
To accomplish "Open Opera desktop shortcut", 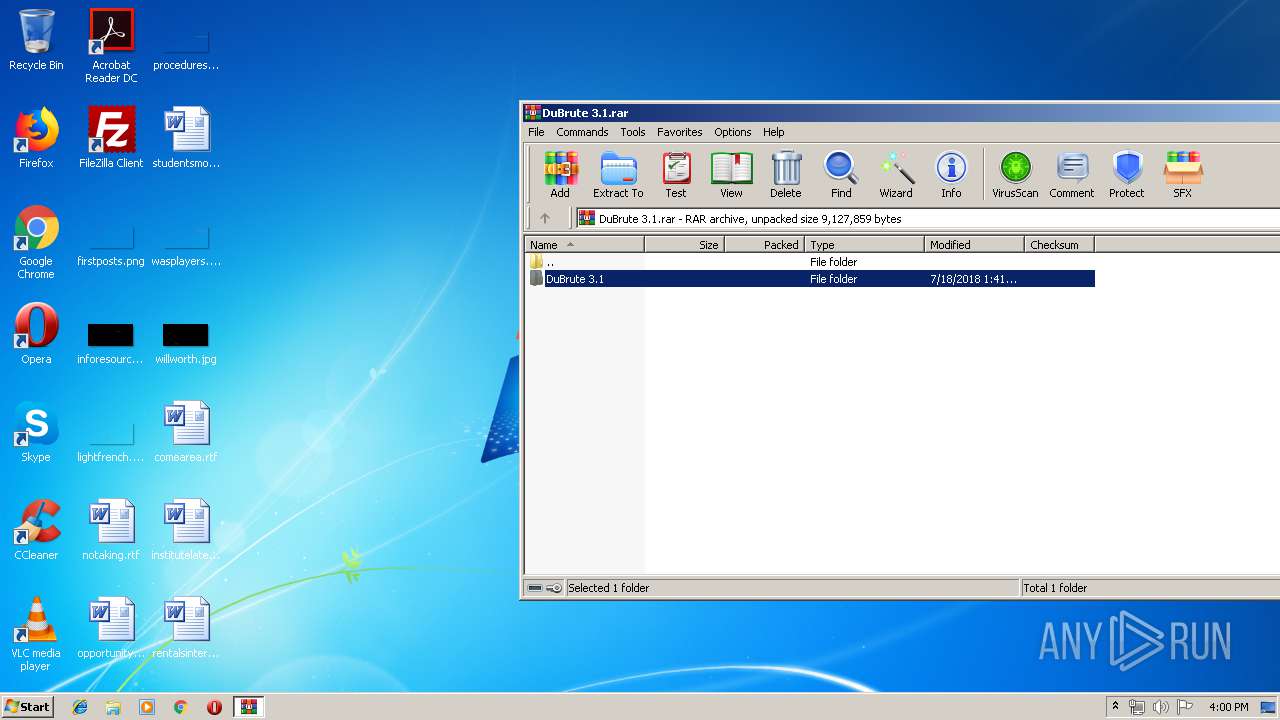I will 36,334.
